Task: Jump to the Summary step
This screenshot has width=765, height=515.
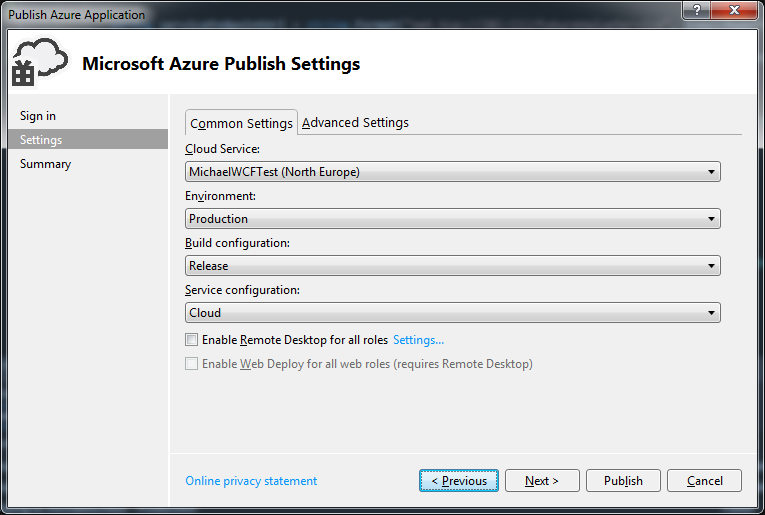Action: click(45, 164)
